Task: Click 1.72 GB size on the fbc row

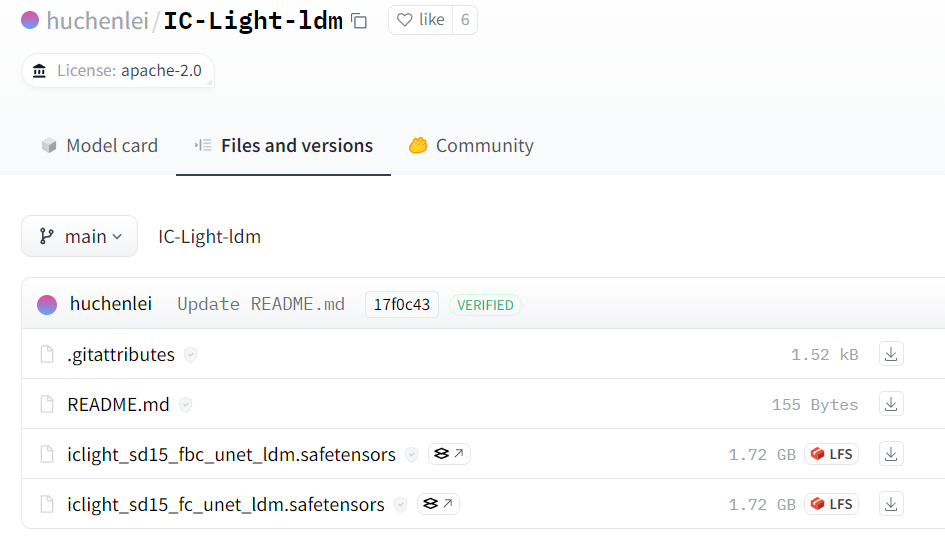Action: click(x=762, y=455)
